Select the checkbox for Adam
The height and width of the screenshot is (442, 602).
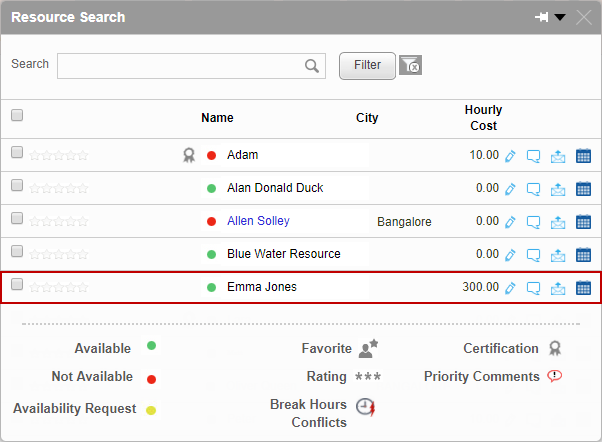[17, 153]
